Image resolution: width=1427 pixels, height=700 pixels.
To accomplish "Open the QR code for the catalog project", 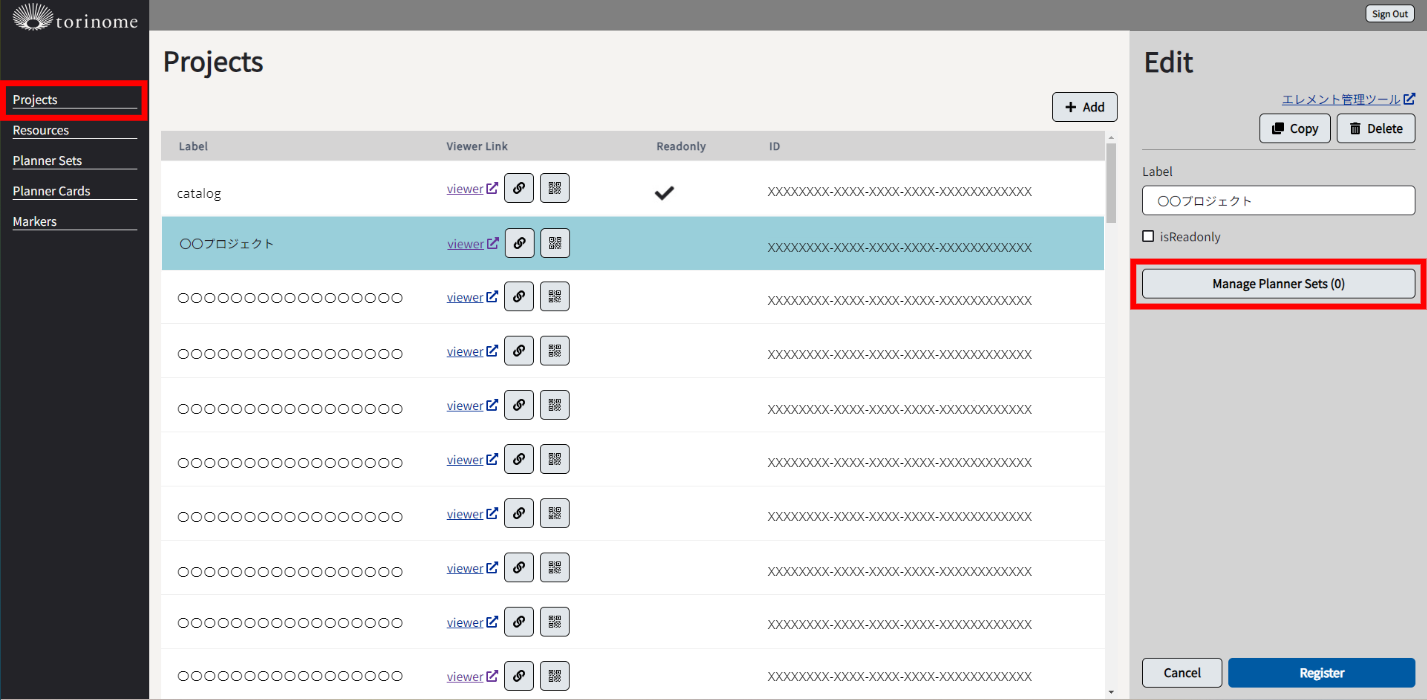I will click(555, 188).
